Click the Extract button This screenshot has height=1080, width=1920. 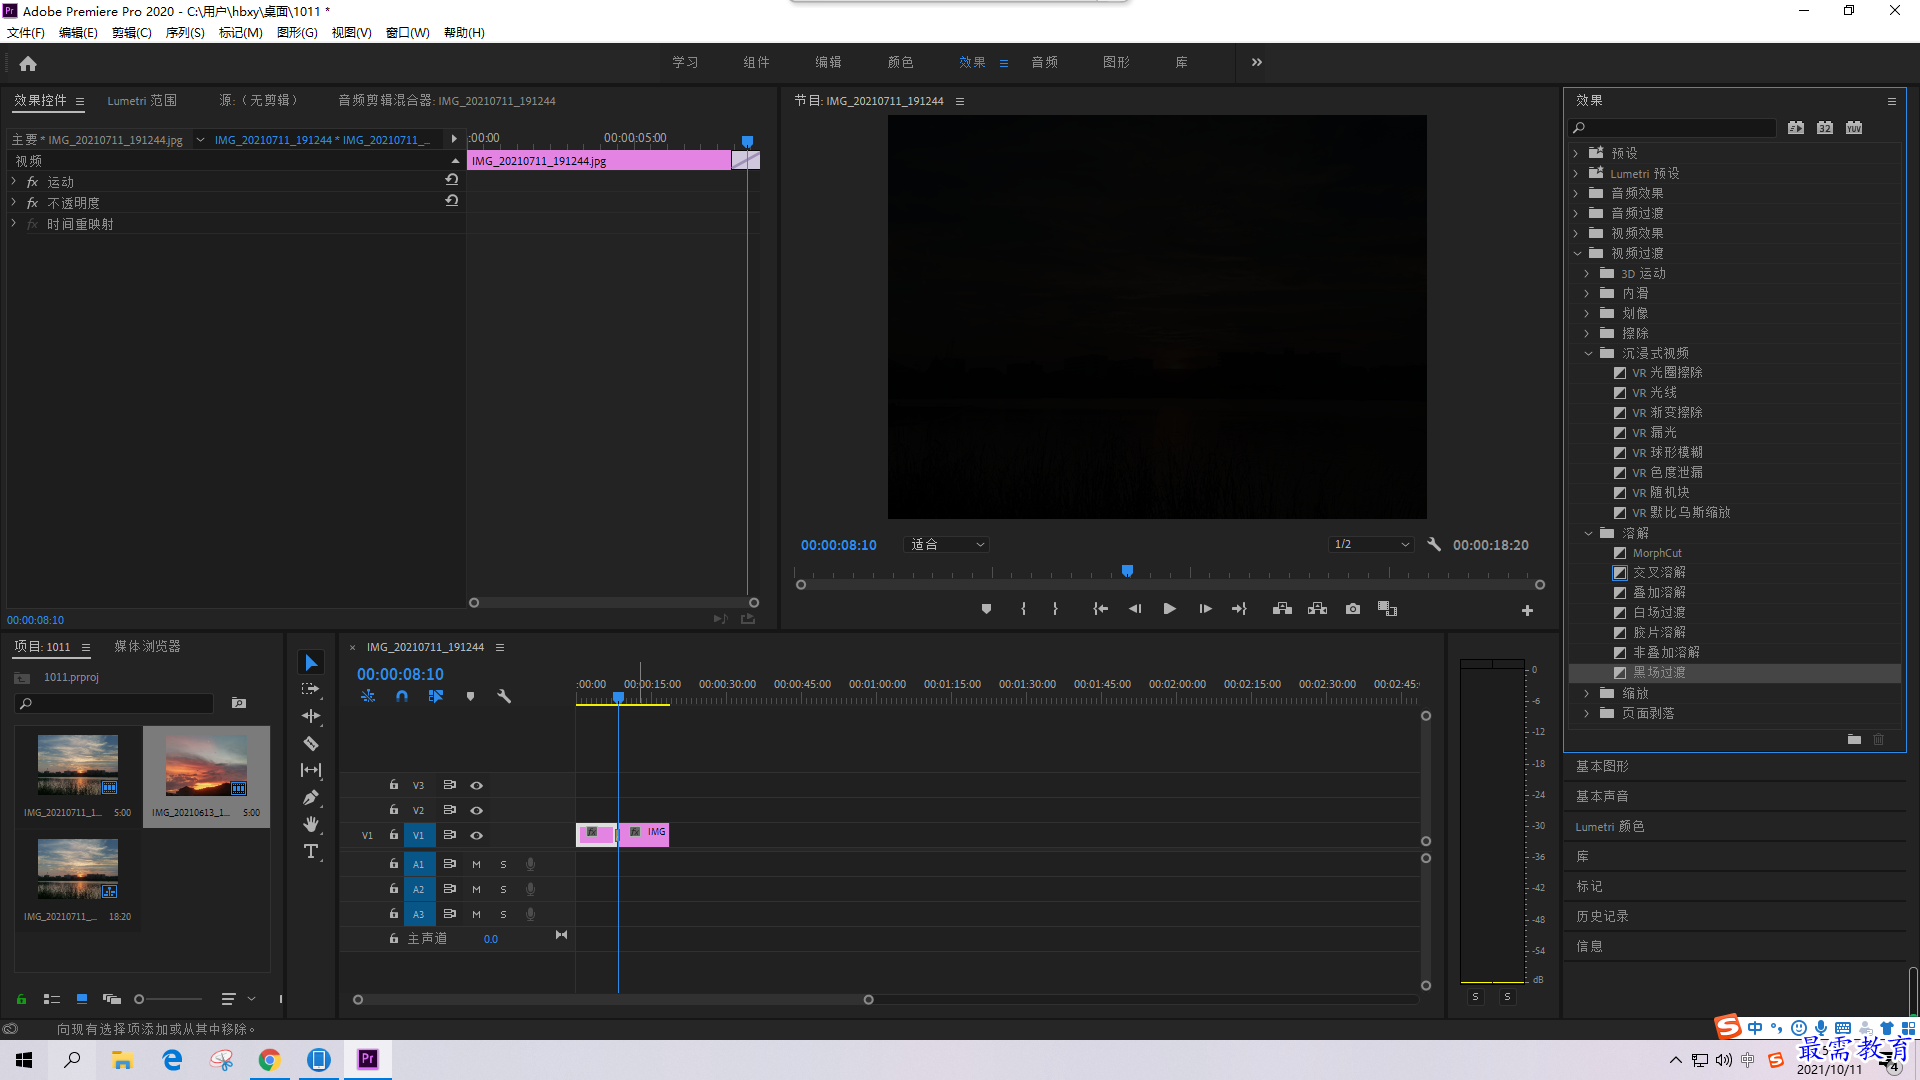[1318, 609]
